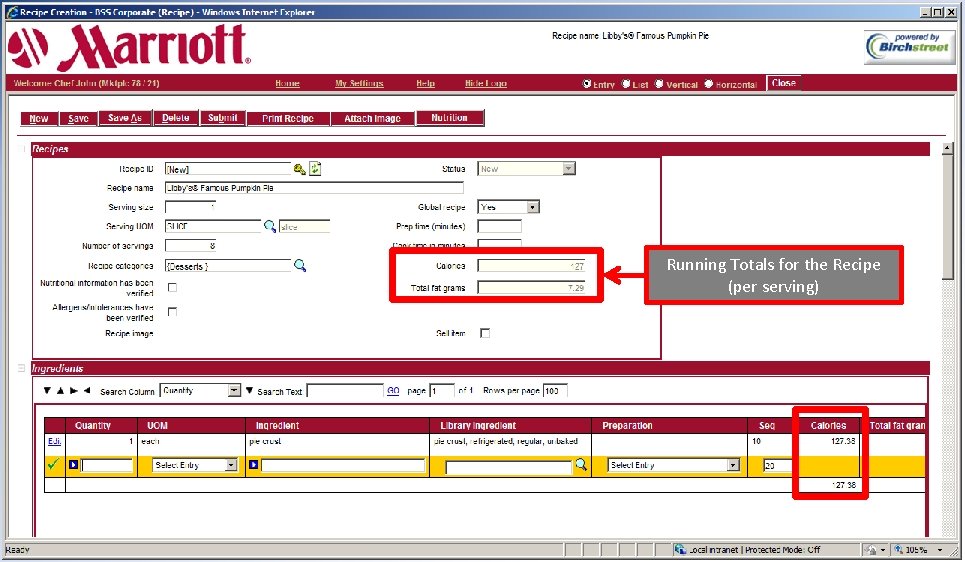The height and width of the screenshot is (562, 965).
Task: Open the Home menu link
Action: 287,83
